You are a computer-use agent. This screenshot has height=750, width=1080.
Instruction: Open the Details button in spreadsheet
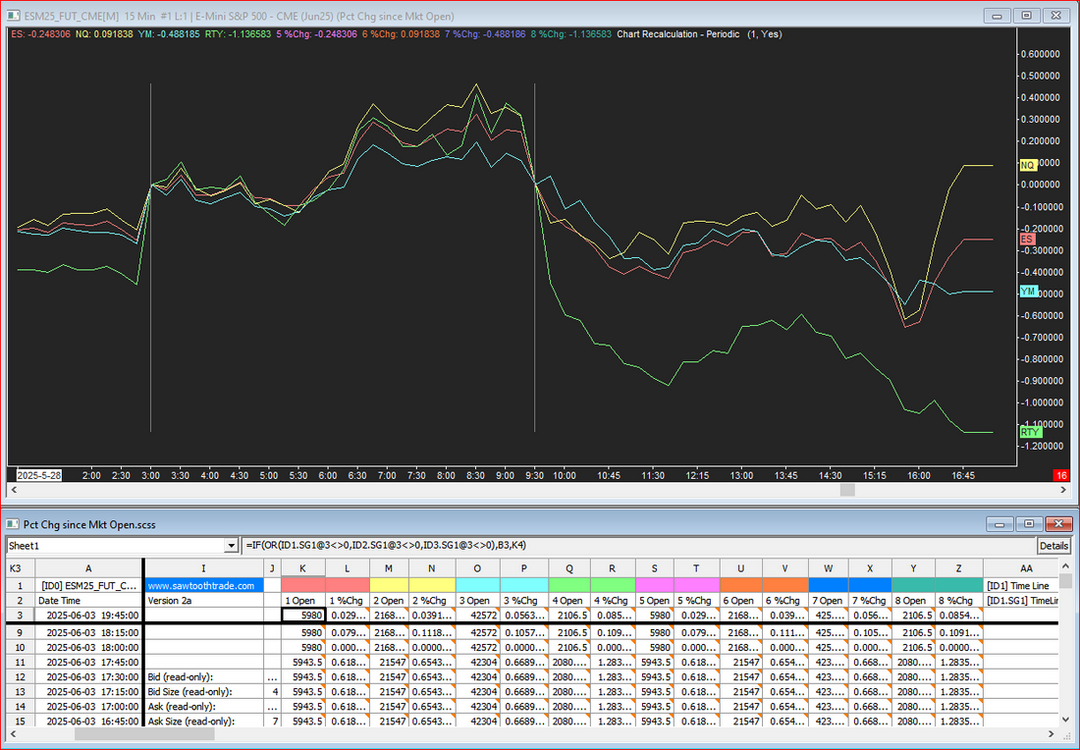pos(1054,546)
